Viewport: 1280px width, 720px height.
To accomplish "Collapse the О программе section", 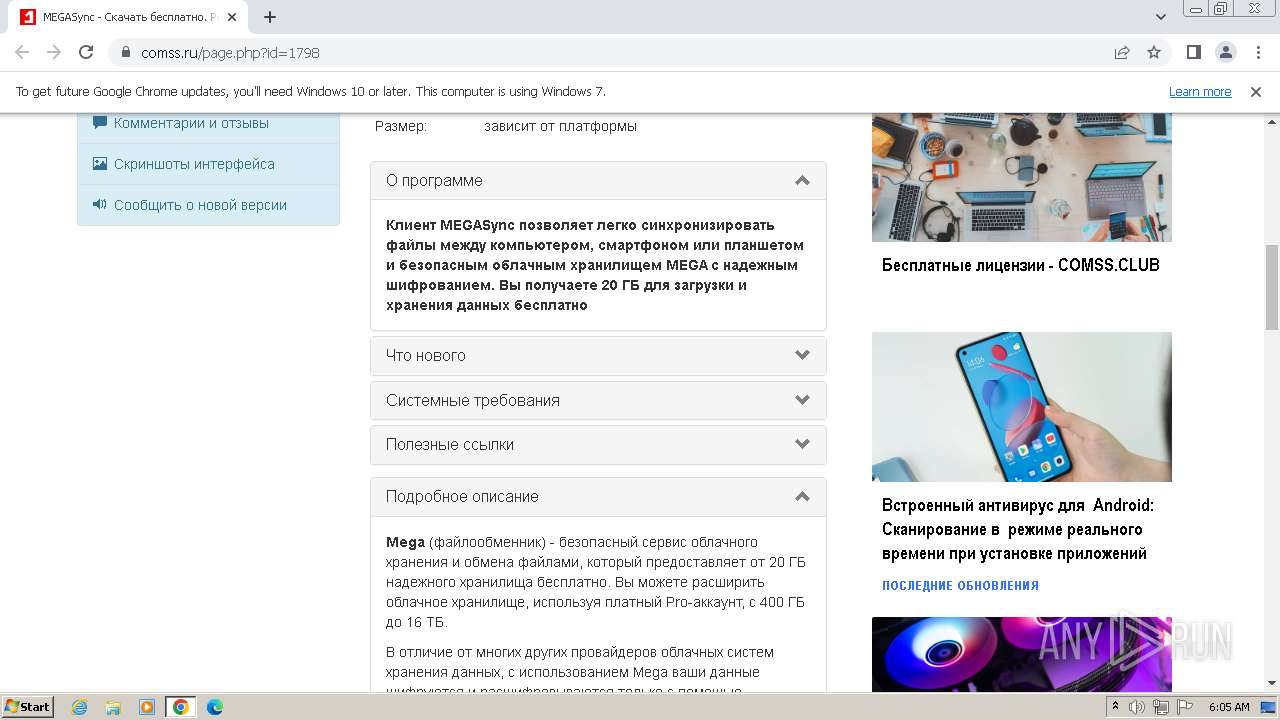I will tap(598, 181).
